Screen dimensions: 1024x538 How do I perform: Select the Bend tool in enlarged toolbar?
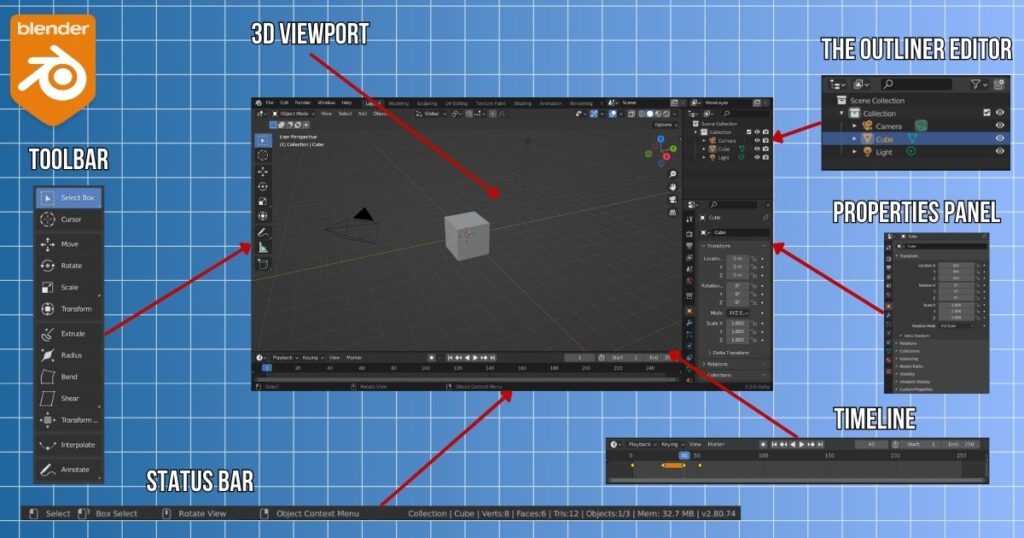[69, 377]
